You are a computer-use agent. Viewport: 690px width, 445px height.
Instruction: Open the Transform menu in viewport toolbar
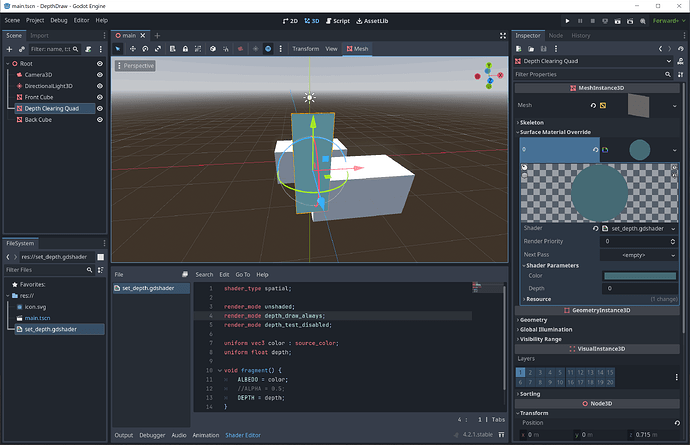coord(305,49)
